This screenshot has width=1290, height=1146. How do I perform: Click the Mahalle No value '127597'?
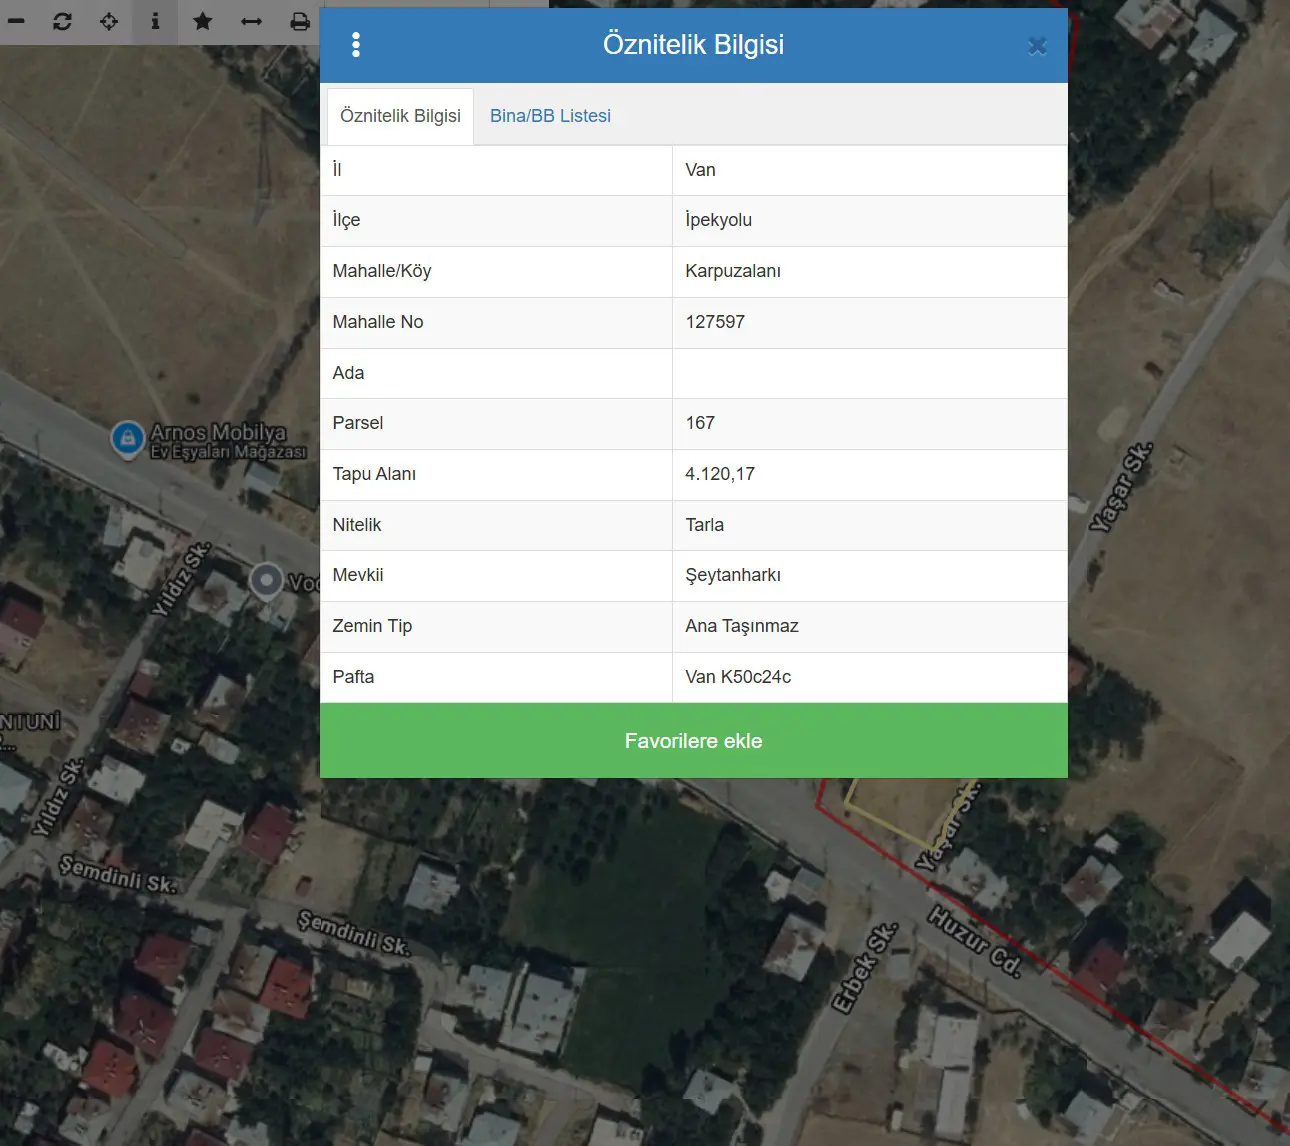[x=715, y=322]
